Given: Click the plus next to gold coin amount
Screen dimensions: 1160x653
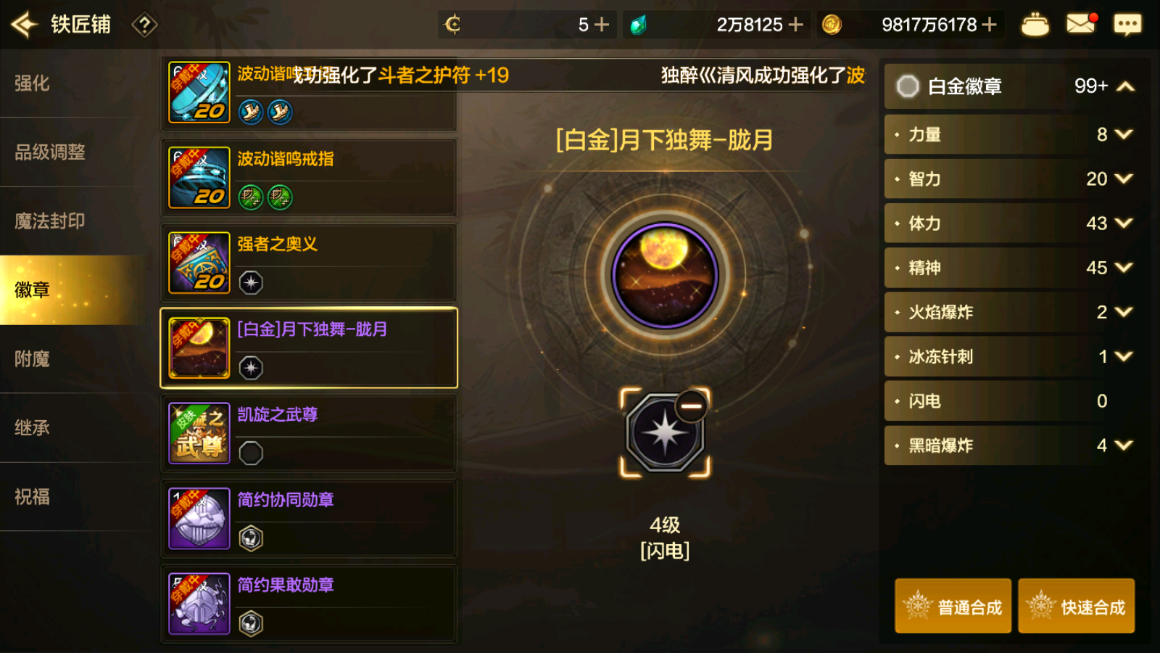Looking at the screenshot, I should tap(989, 24).
